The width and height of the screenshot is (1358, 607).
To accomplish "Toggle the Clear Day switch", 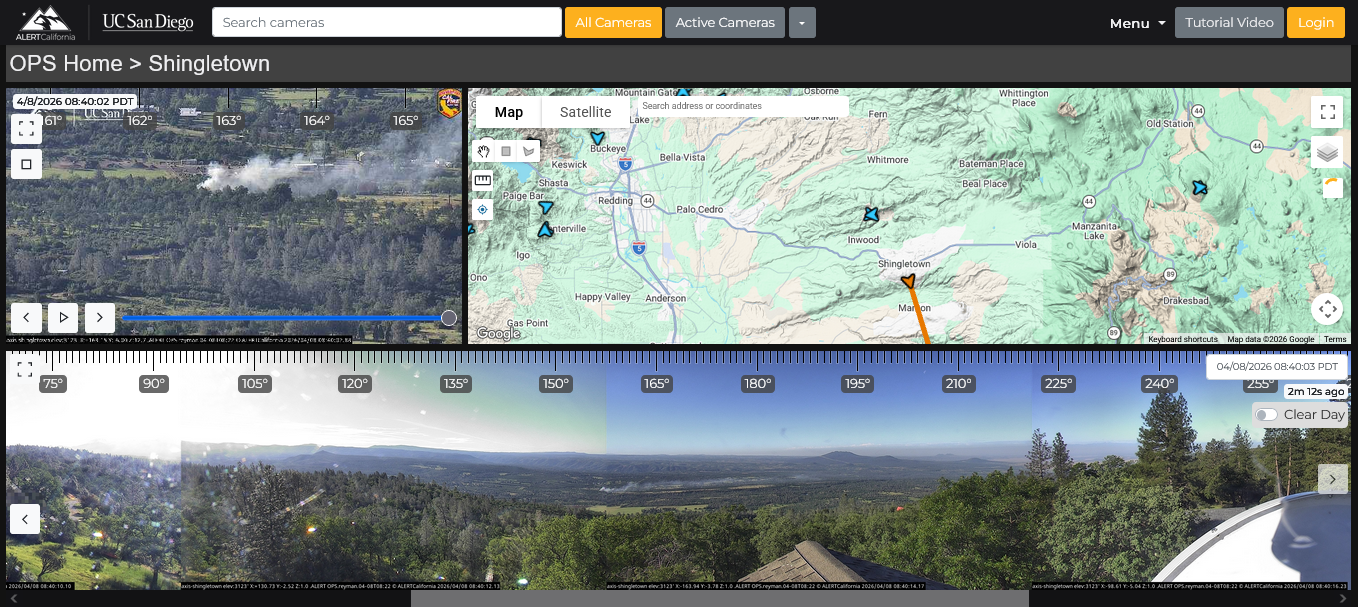I will click(1267, 415).
